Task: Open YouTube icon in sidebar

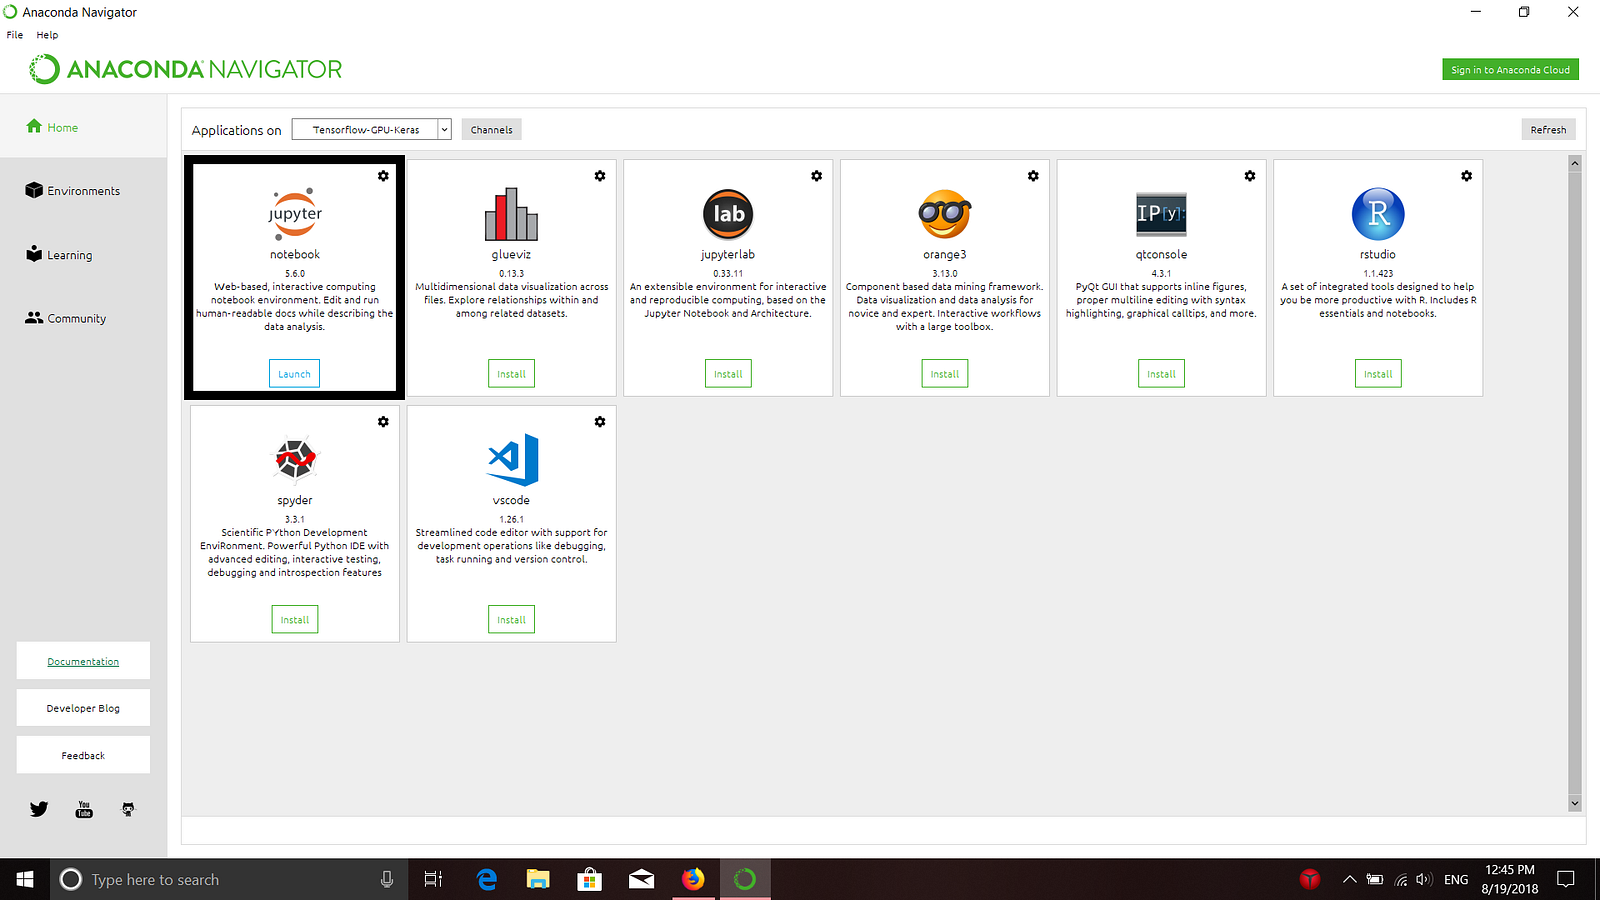Action: pos(84,809)
